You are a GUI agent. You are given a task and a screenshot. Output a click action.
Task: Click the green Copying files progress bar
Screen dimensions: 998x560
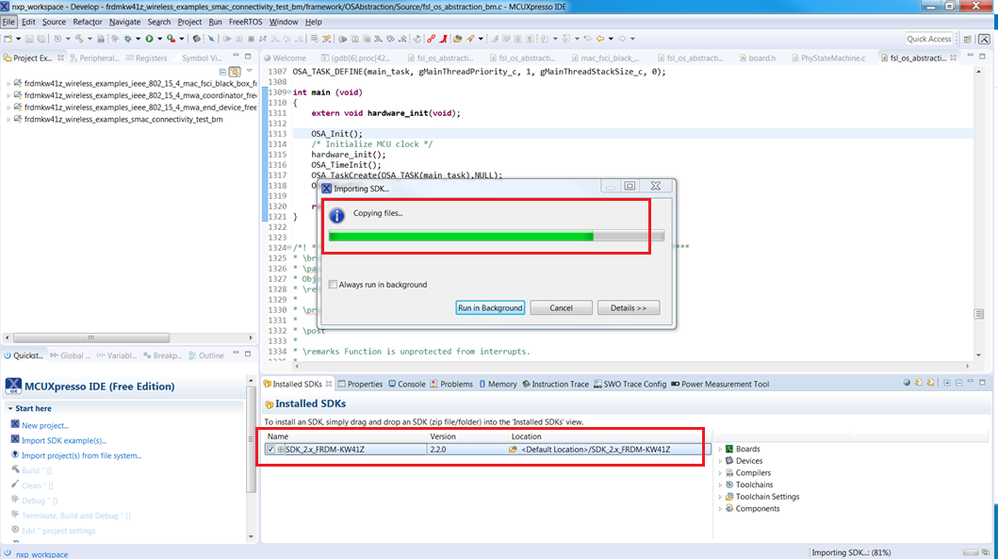point(496,236)
